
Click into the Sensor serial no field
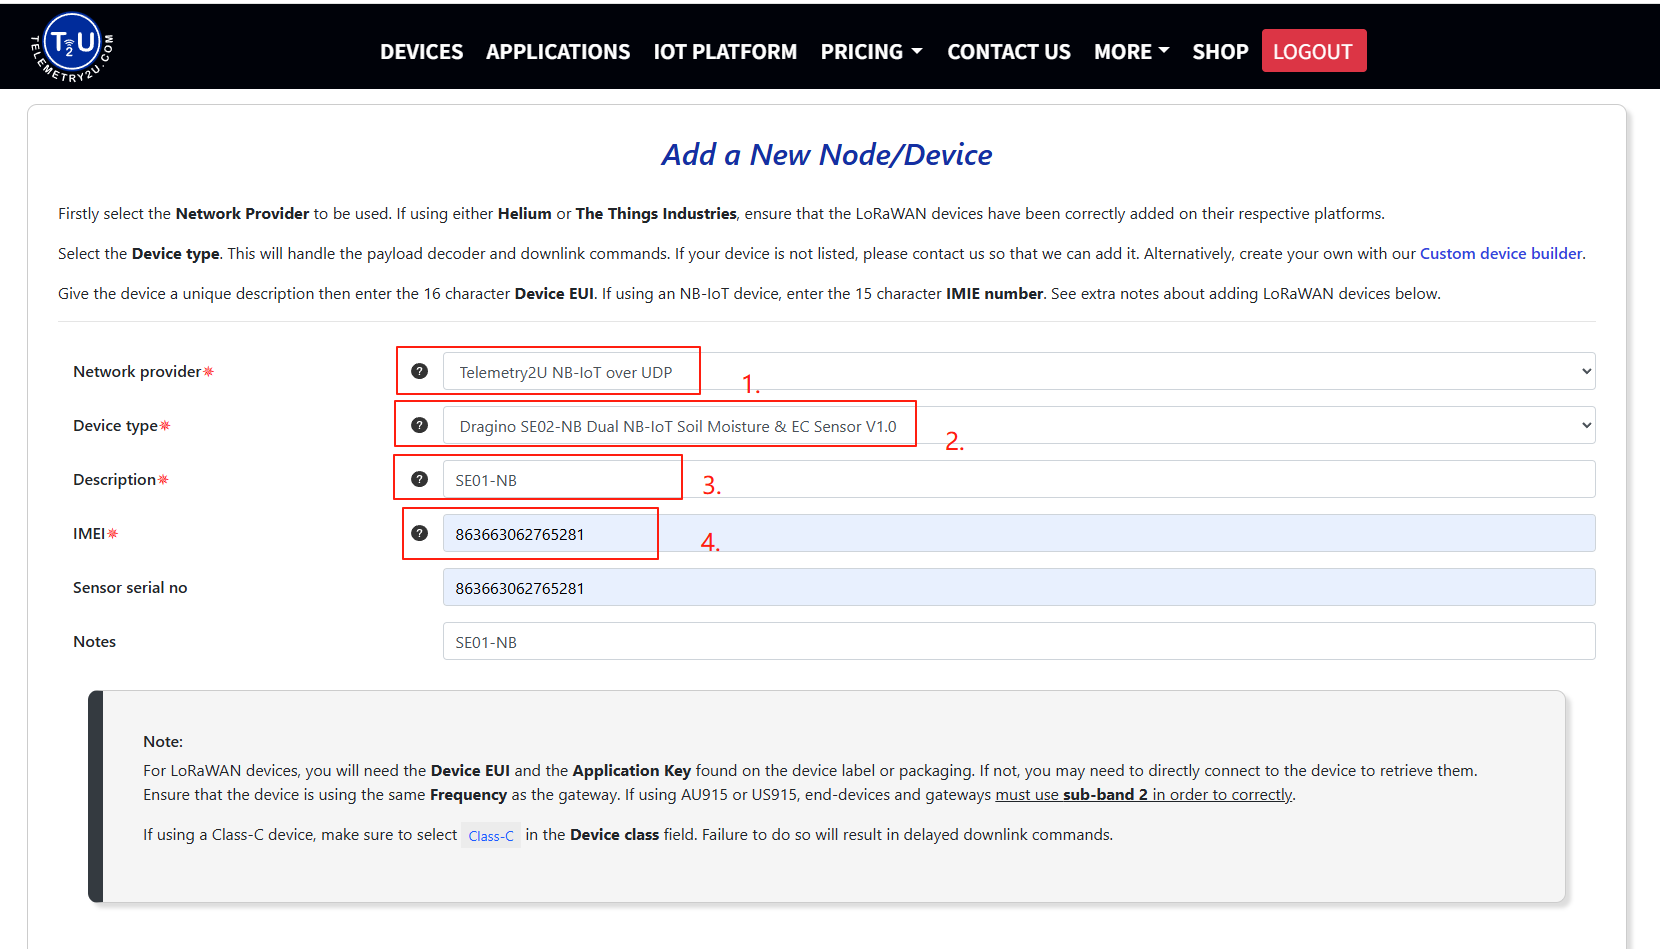1019,587
